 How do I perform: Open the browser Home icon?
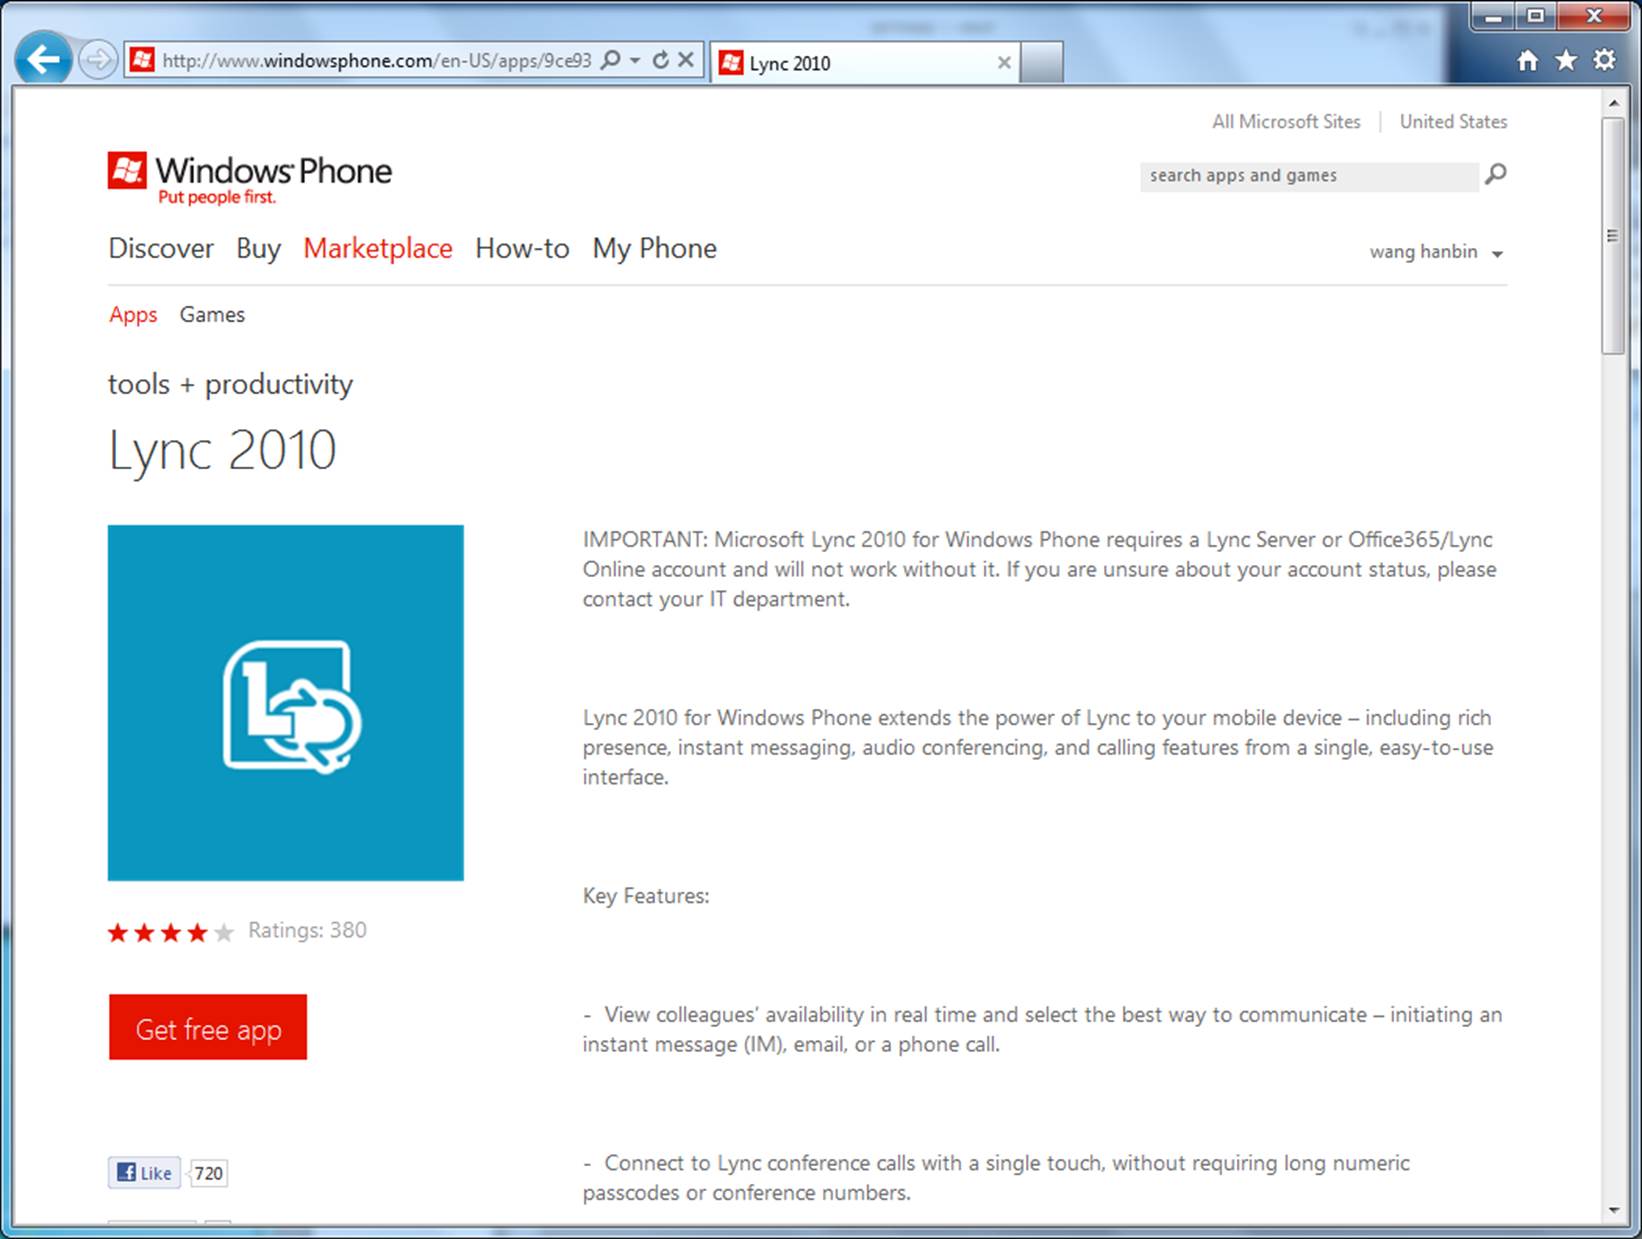pos(1527,61)
